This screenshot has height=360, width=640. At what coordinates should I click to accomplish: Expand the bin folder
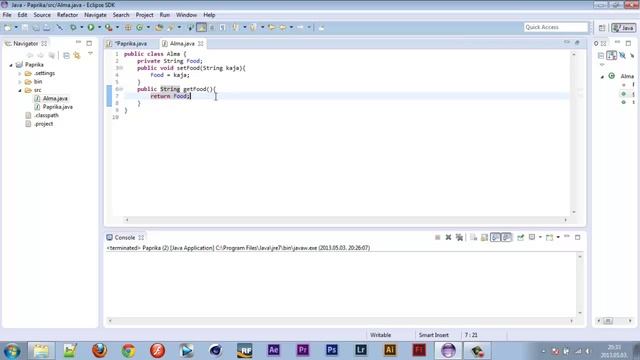pyautogui.click(x=20, y=82)
